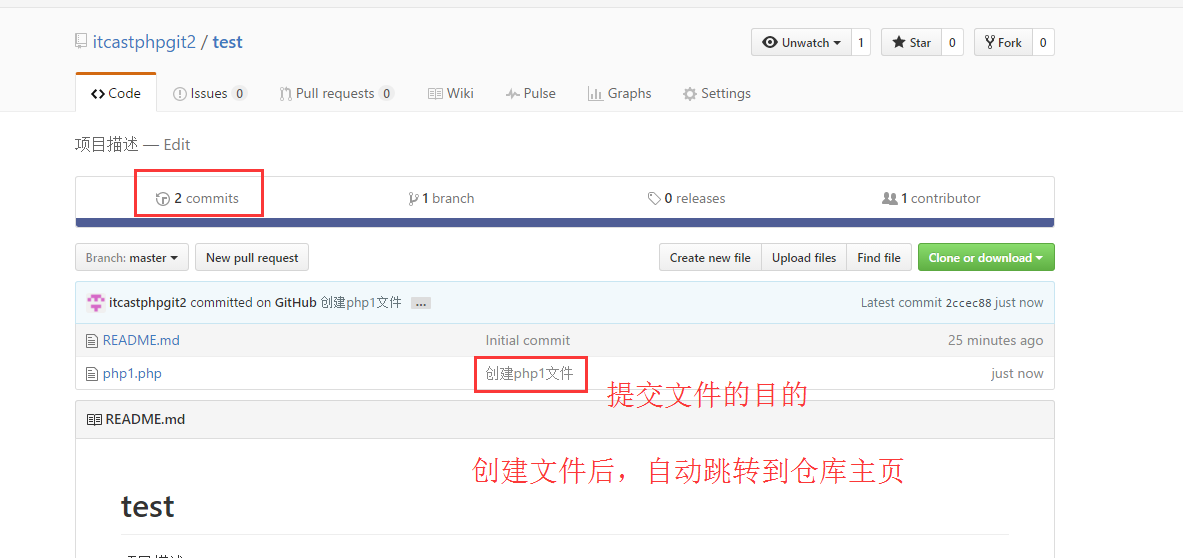Open the Branch: master dropdown

(x=131, y=257)
